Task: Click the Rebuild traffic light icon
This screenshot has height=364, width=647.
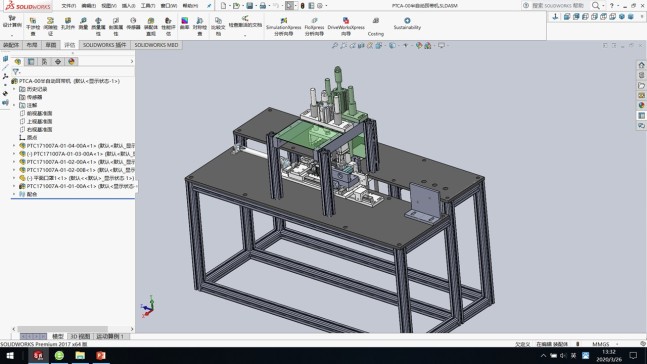Action: [x=302, y=6]
